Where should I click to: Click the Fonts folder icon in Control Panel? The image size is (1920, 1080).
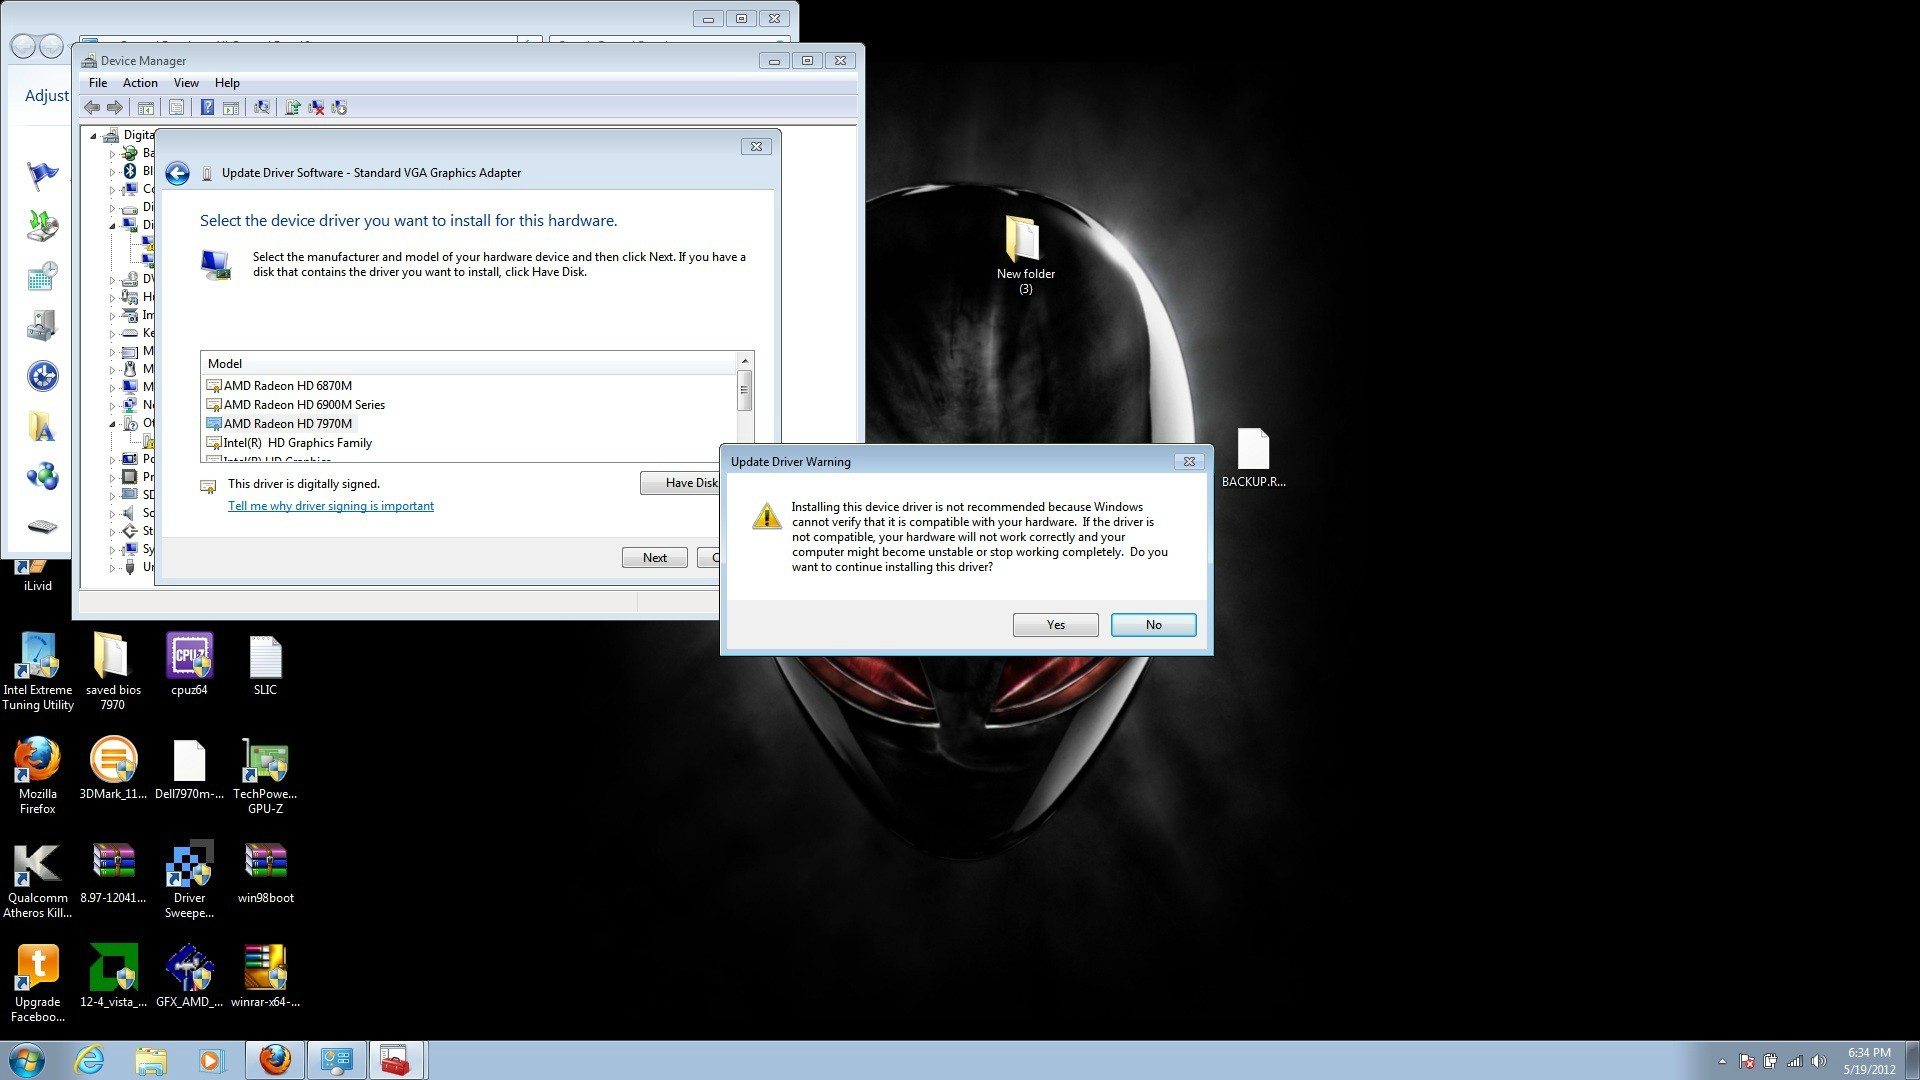pos(42,427)
